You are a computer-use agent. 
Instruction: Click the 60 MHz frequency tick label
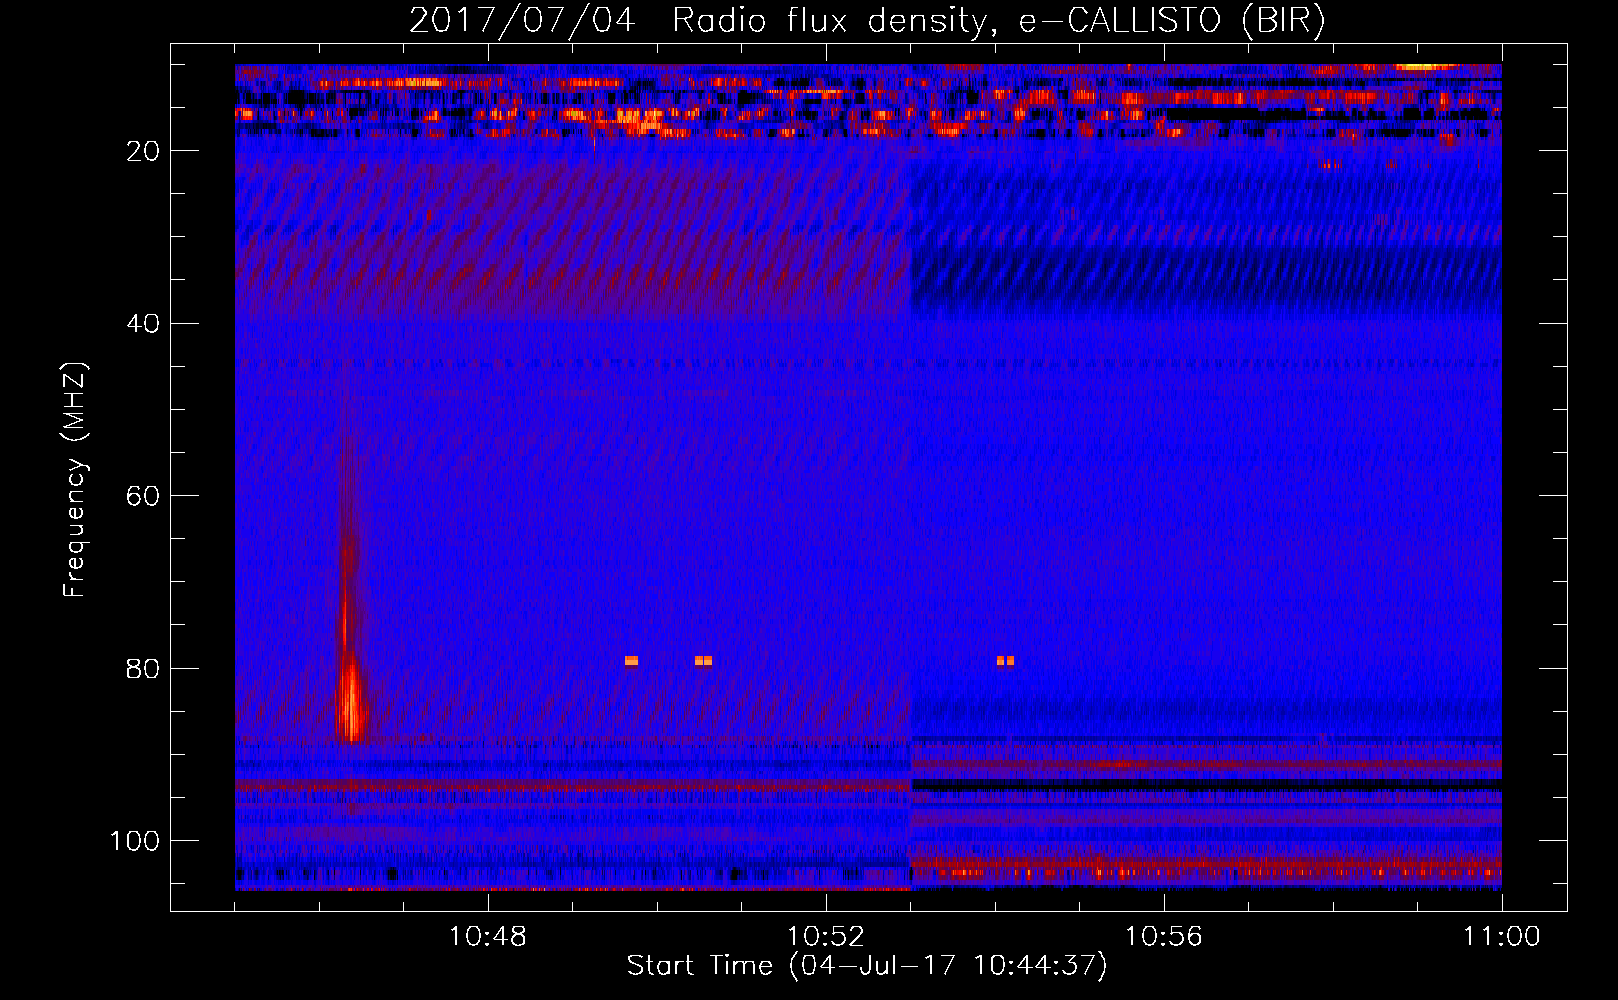point(144,496)
